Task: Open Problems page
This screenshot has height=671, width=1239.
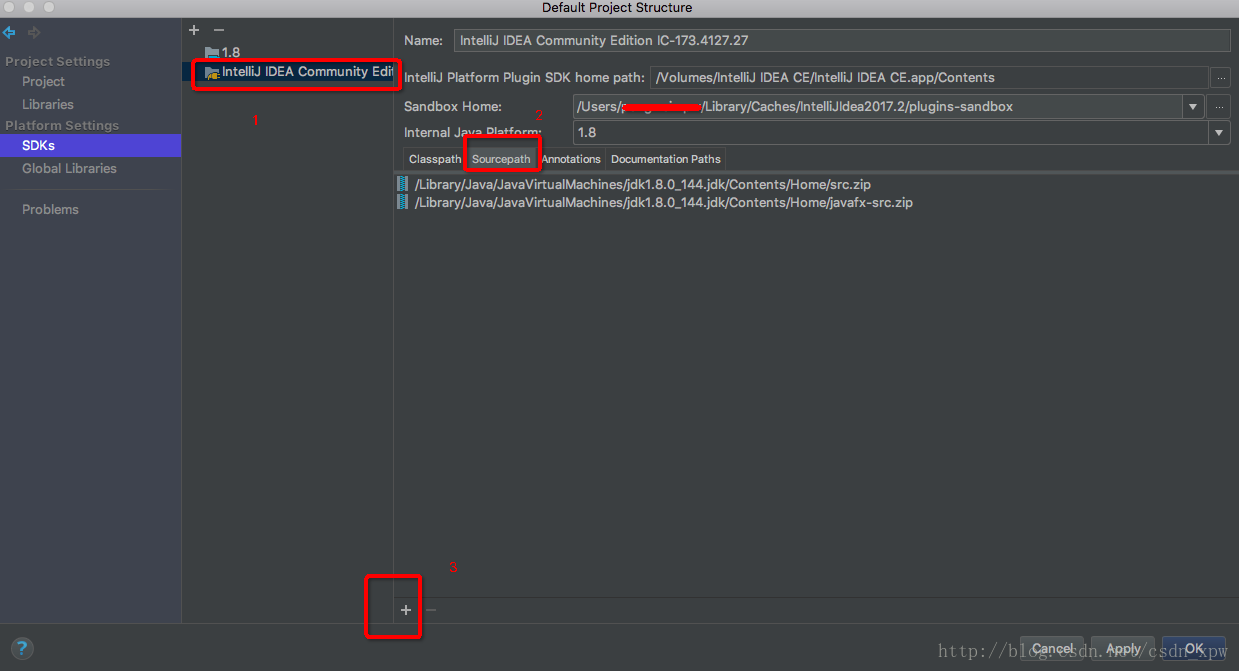Action: pos(50,209)
